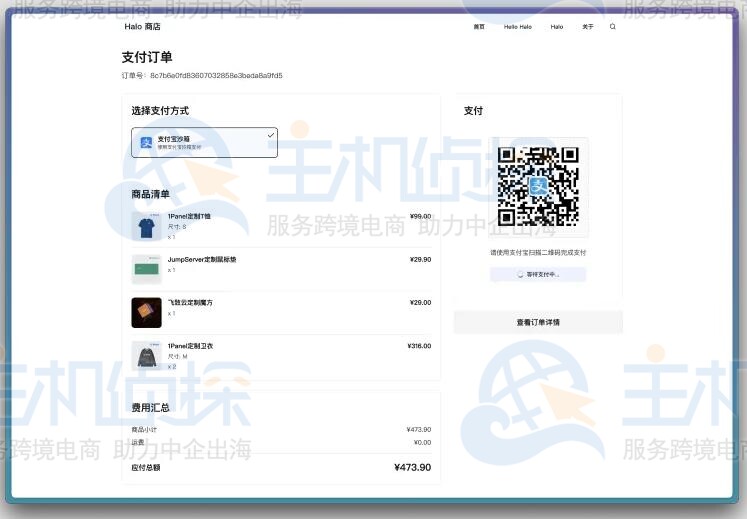Click the 商品清单 section heading
Viewport: 747px width, 519px height.
[151, 194]
